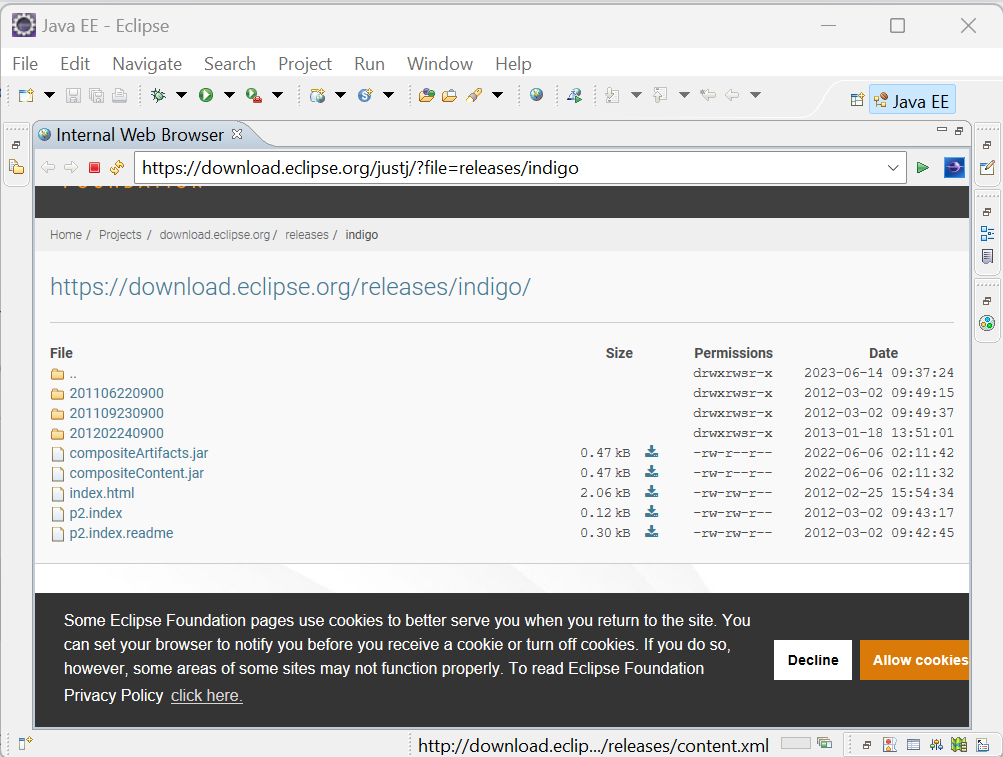Viewport: 1003px width, 757px height.
Task: Select the Java EE perspective button
Action: [x=912, y=100]
